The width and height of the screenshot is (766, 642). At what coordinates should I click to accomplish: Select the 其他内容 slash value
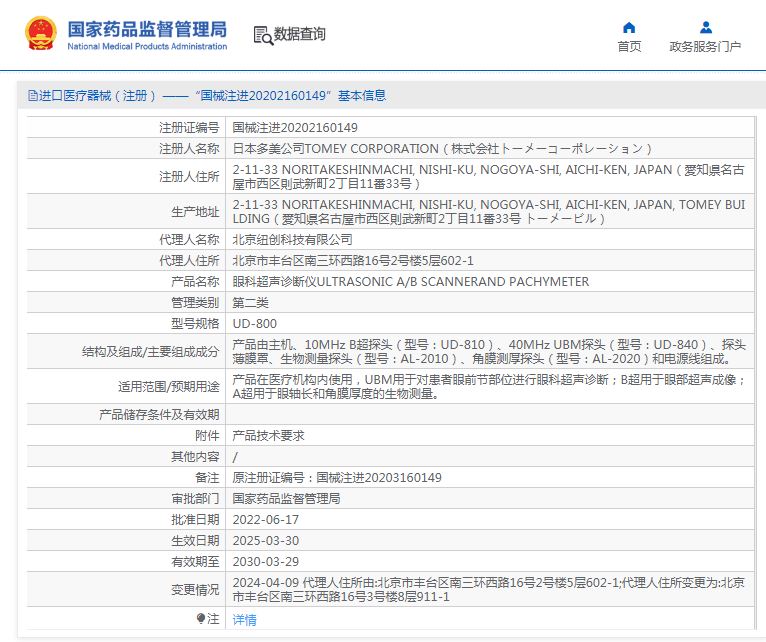pyautogui.click(x=235, y=457)
